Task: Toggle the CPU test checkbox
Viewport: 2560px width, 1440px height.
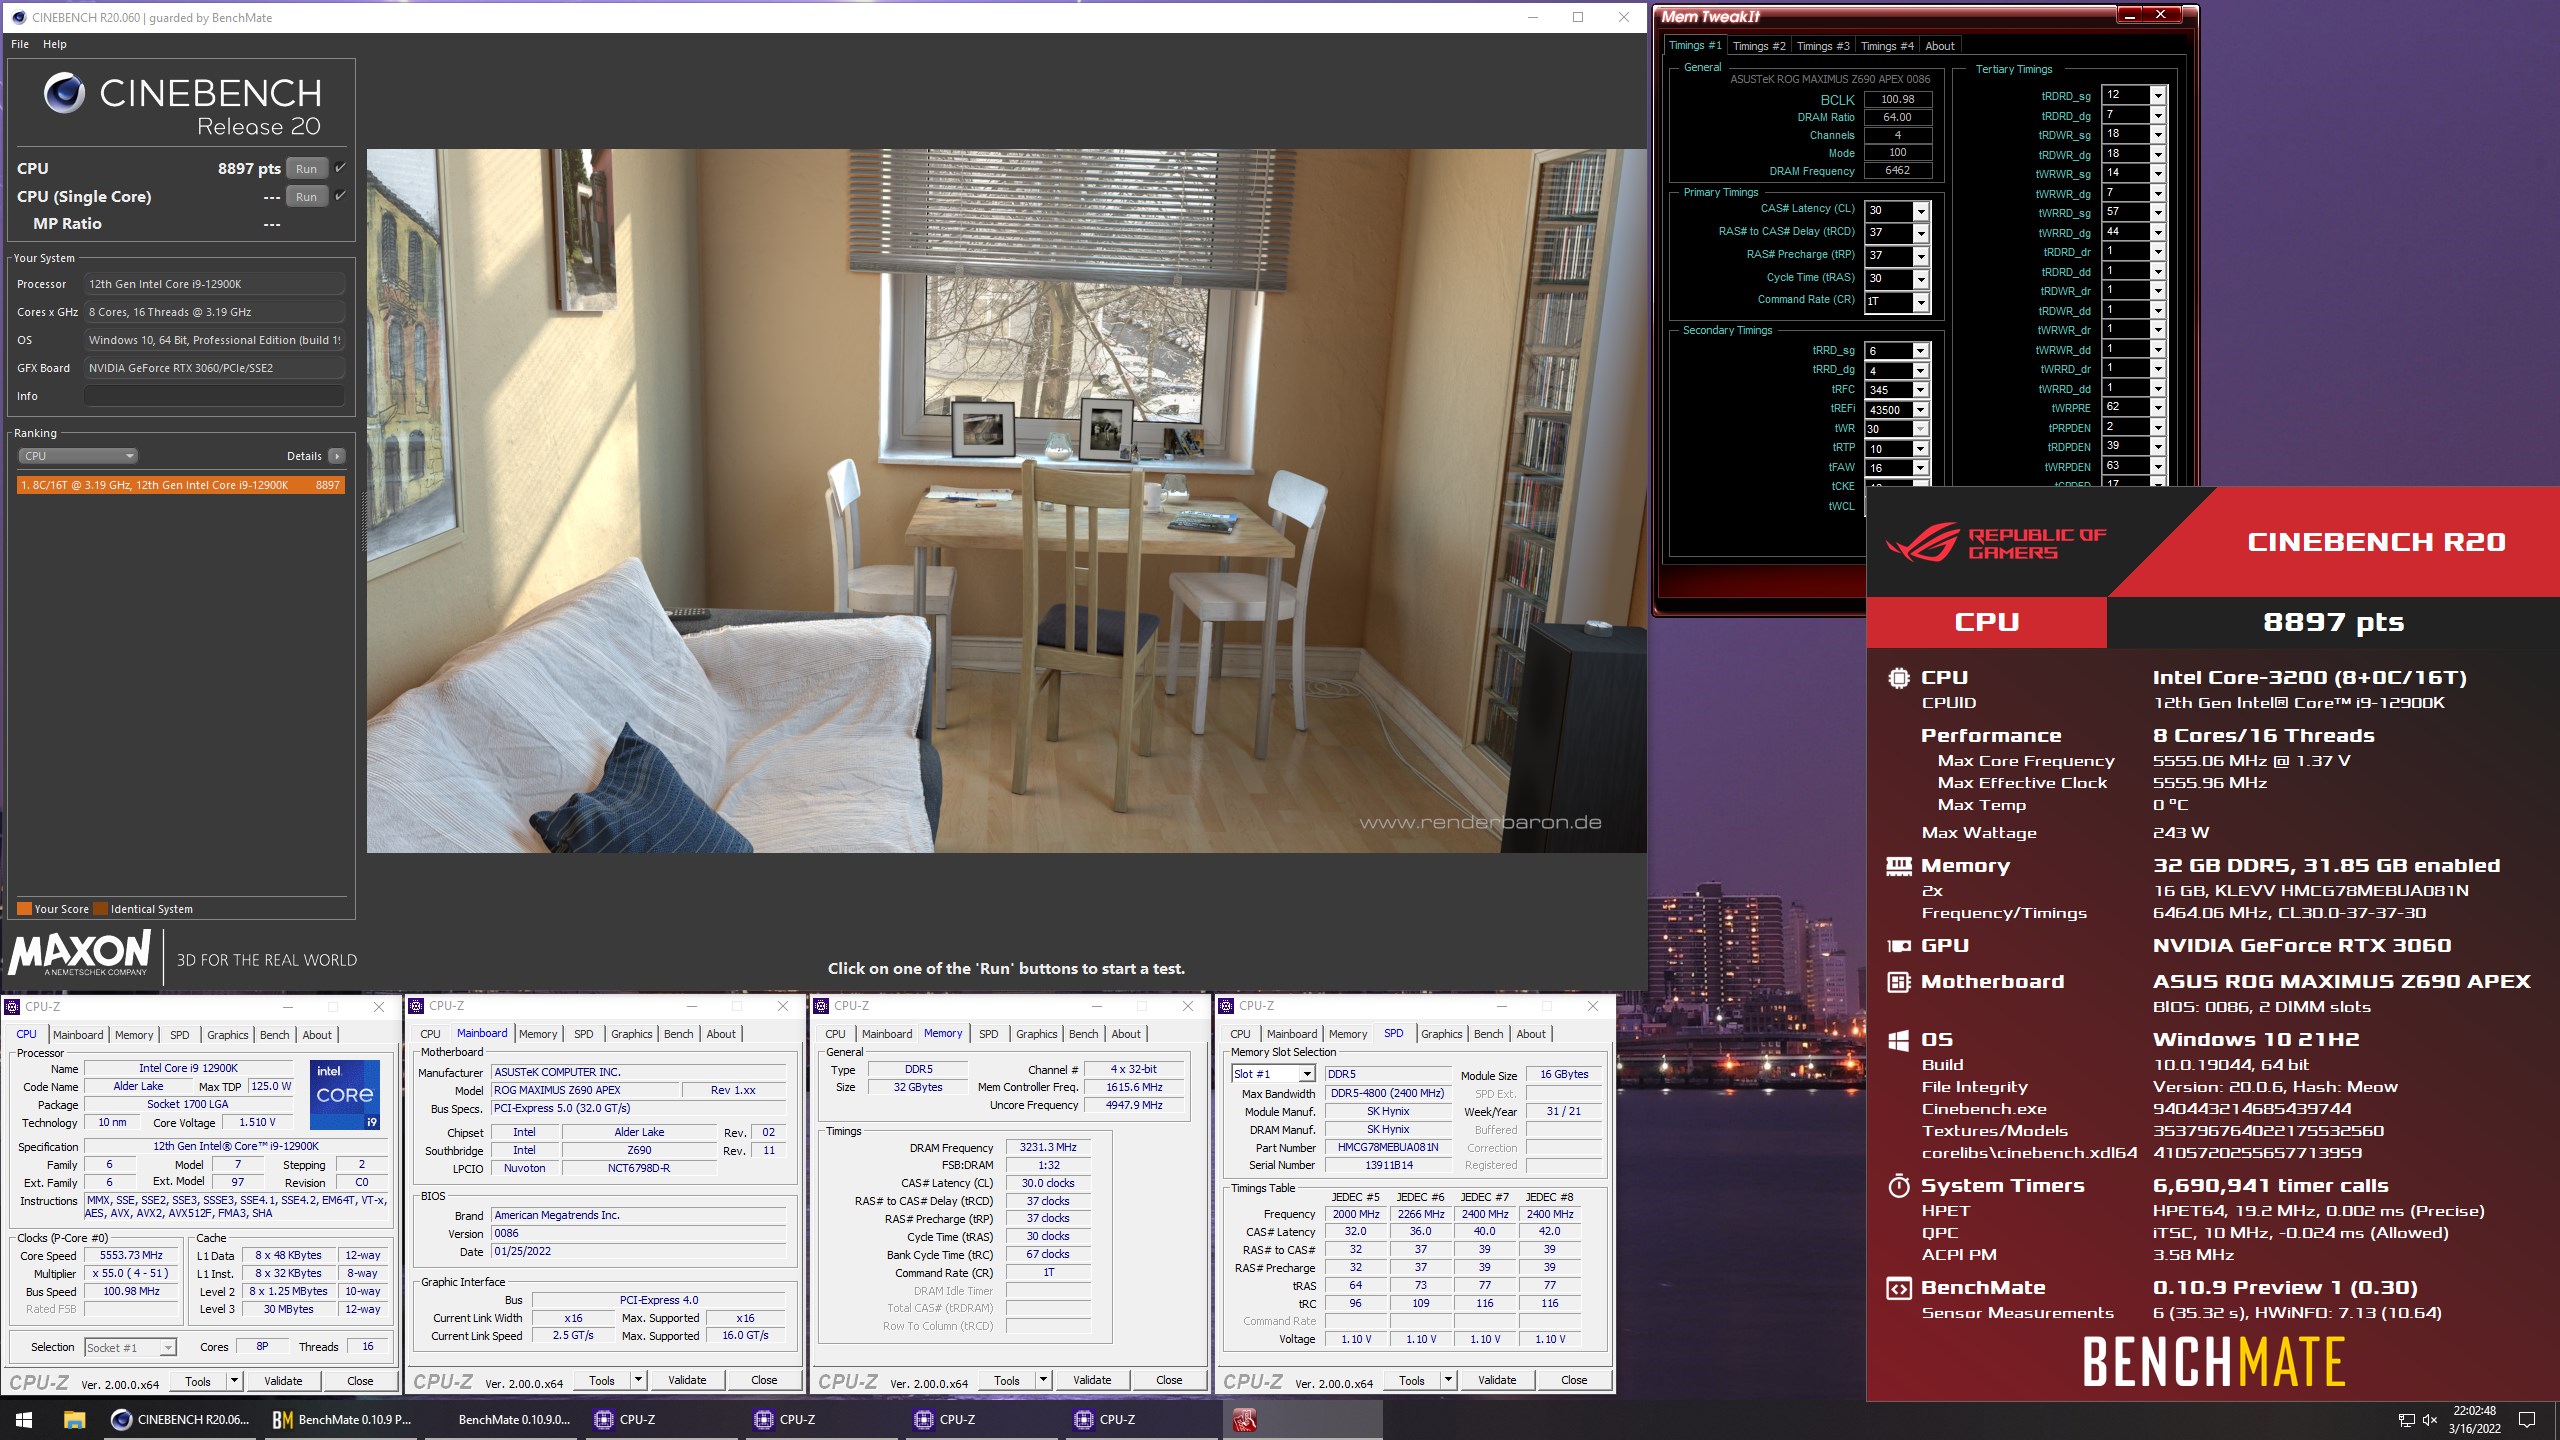Action: tap(340, 168)
